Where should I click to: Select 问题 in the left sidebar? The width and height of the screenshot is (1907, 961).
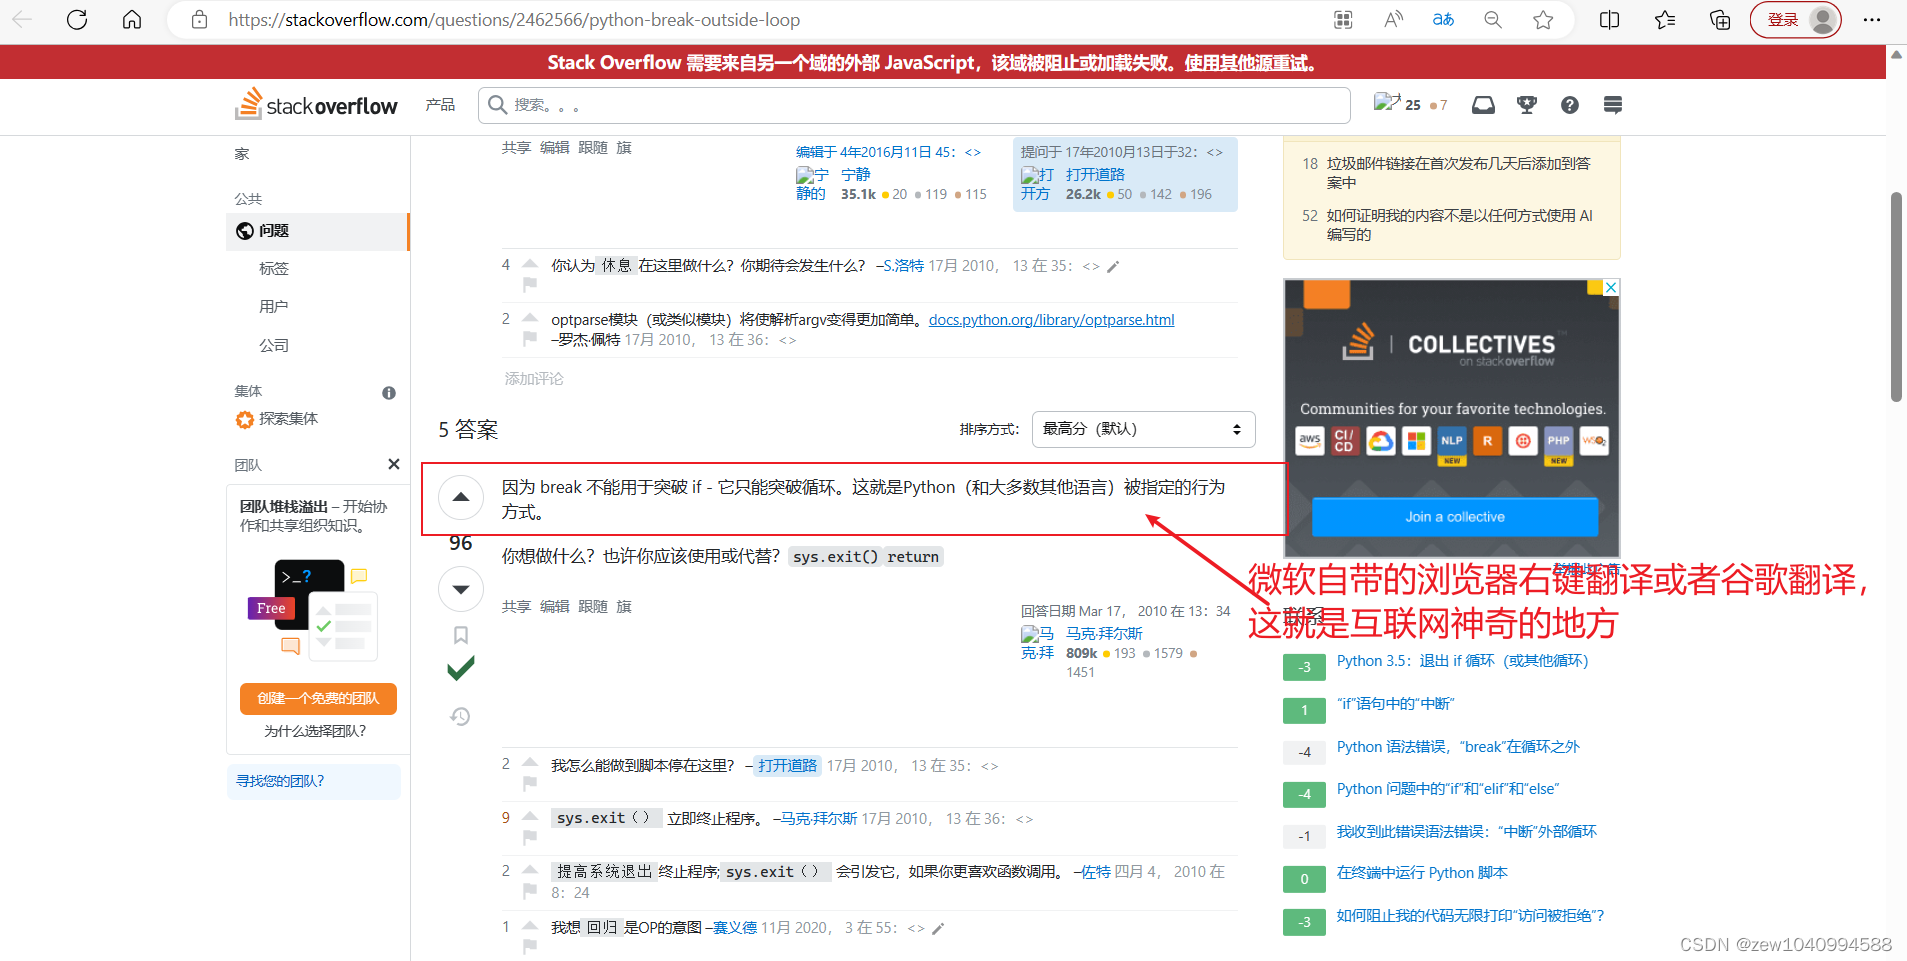click(273, 231)
